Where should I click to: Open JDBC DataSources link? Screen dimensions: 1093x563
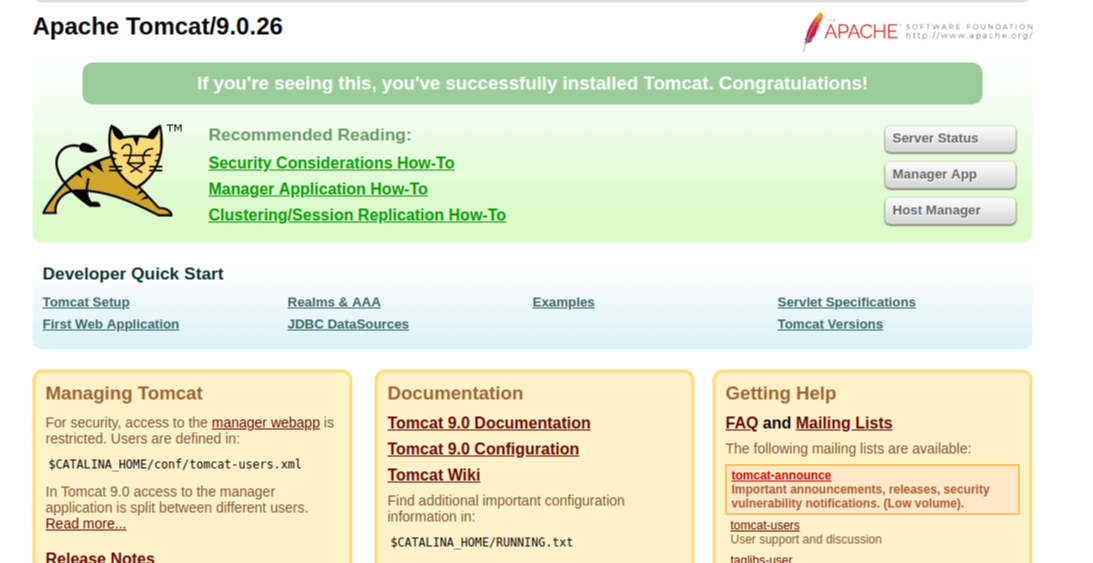click(x=348, y=324)
